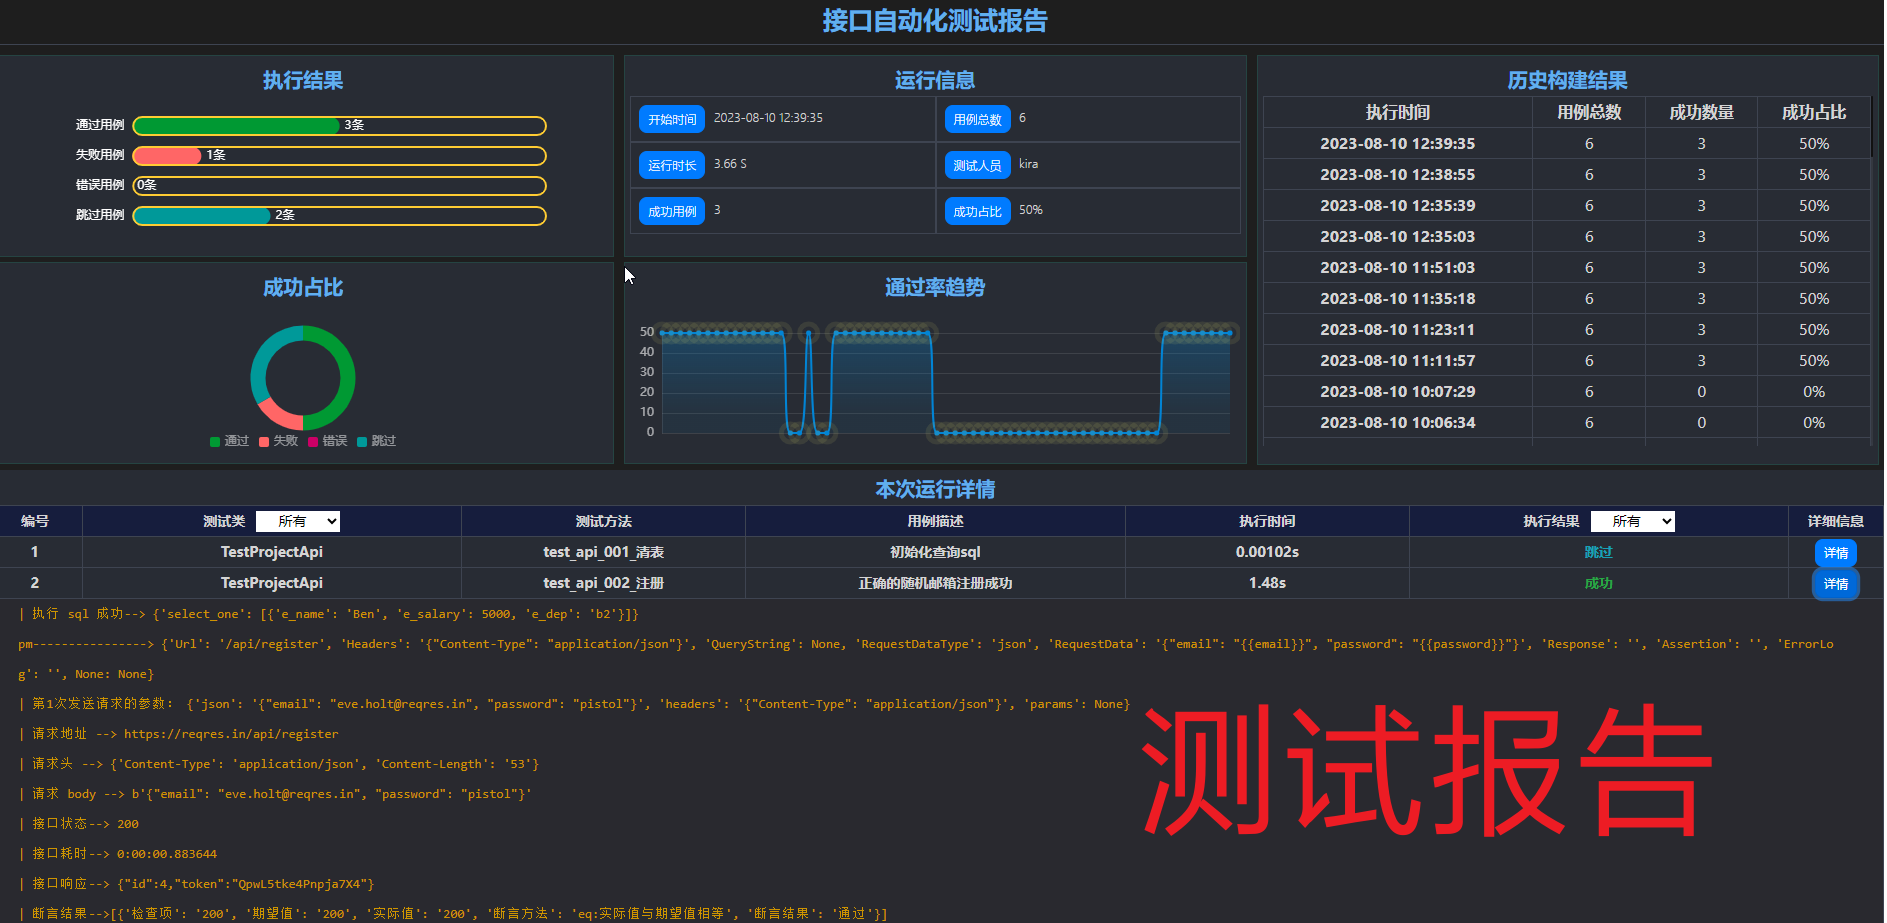Toggle the 错误 legend item

click(328, 441)
